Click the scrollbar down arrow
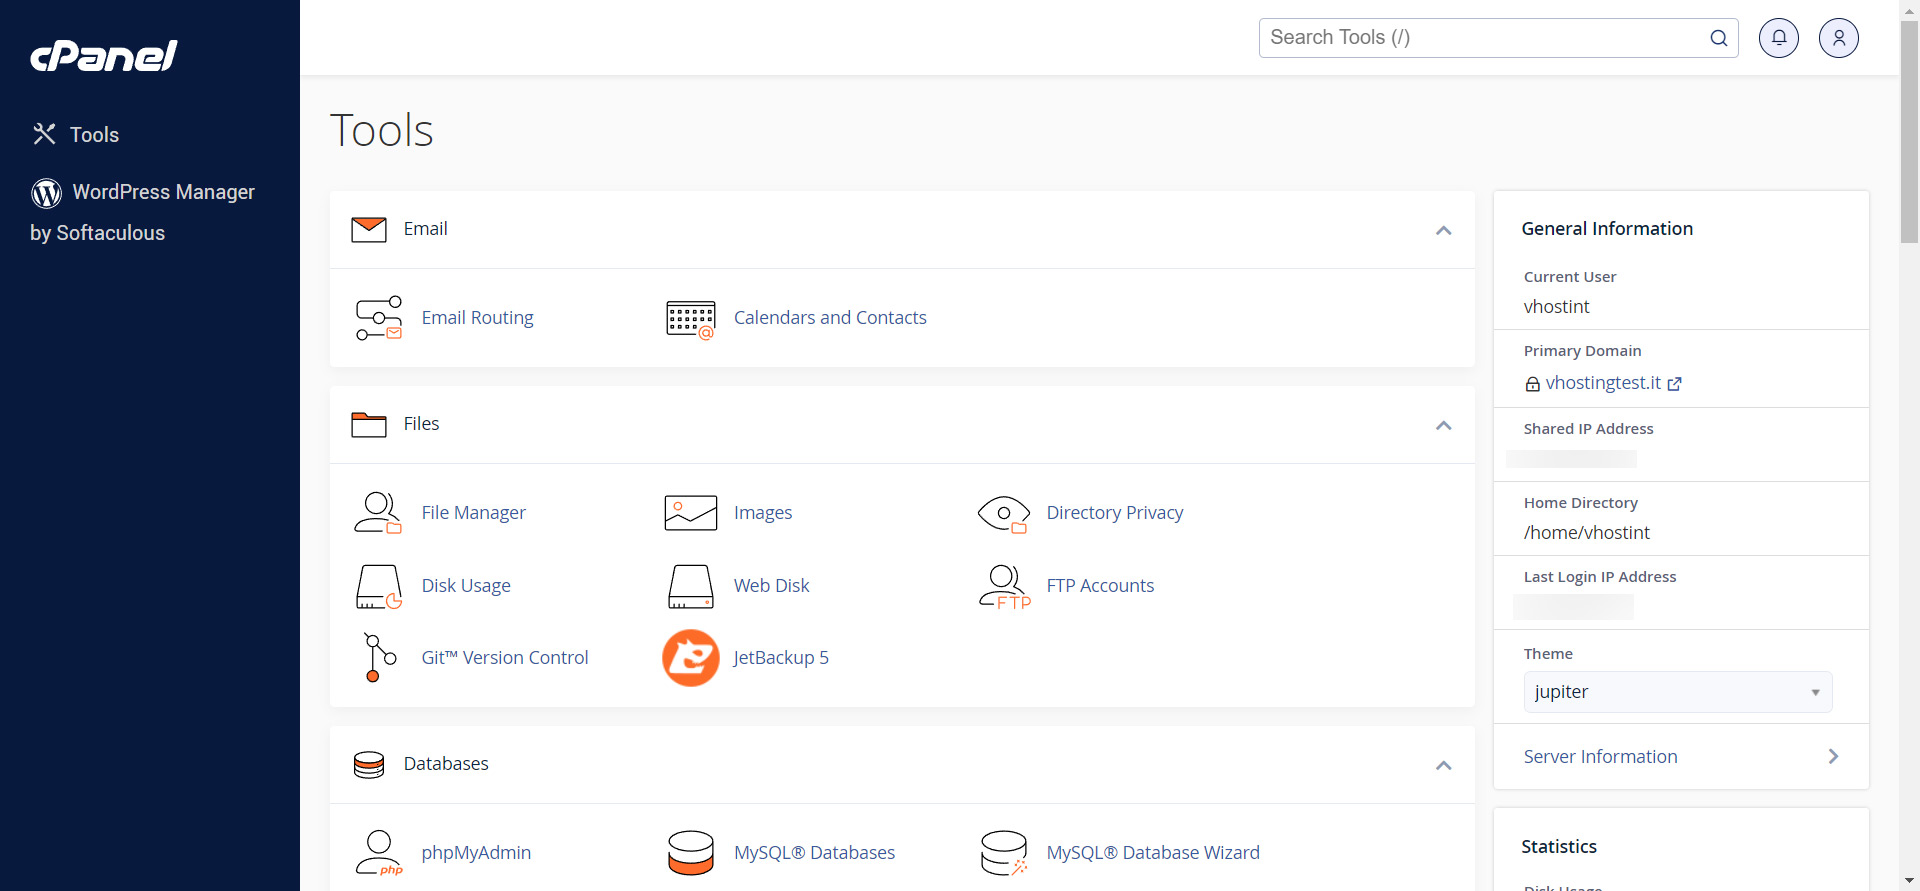This screenshot has height=891, width=1920. click(1910, 881)
